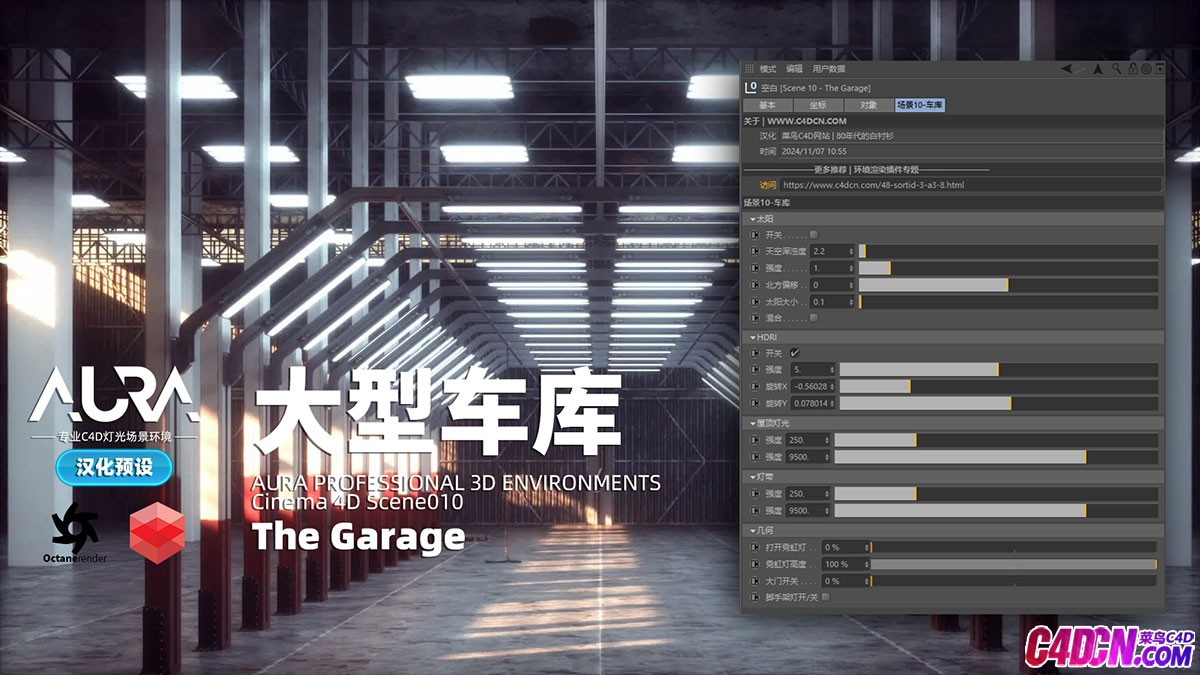
Task: Collapse the 屋顶灯光 section
Action: click(x=751, y=423)
